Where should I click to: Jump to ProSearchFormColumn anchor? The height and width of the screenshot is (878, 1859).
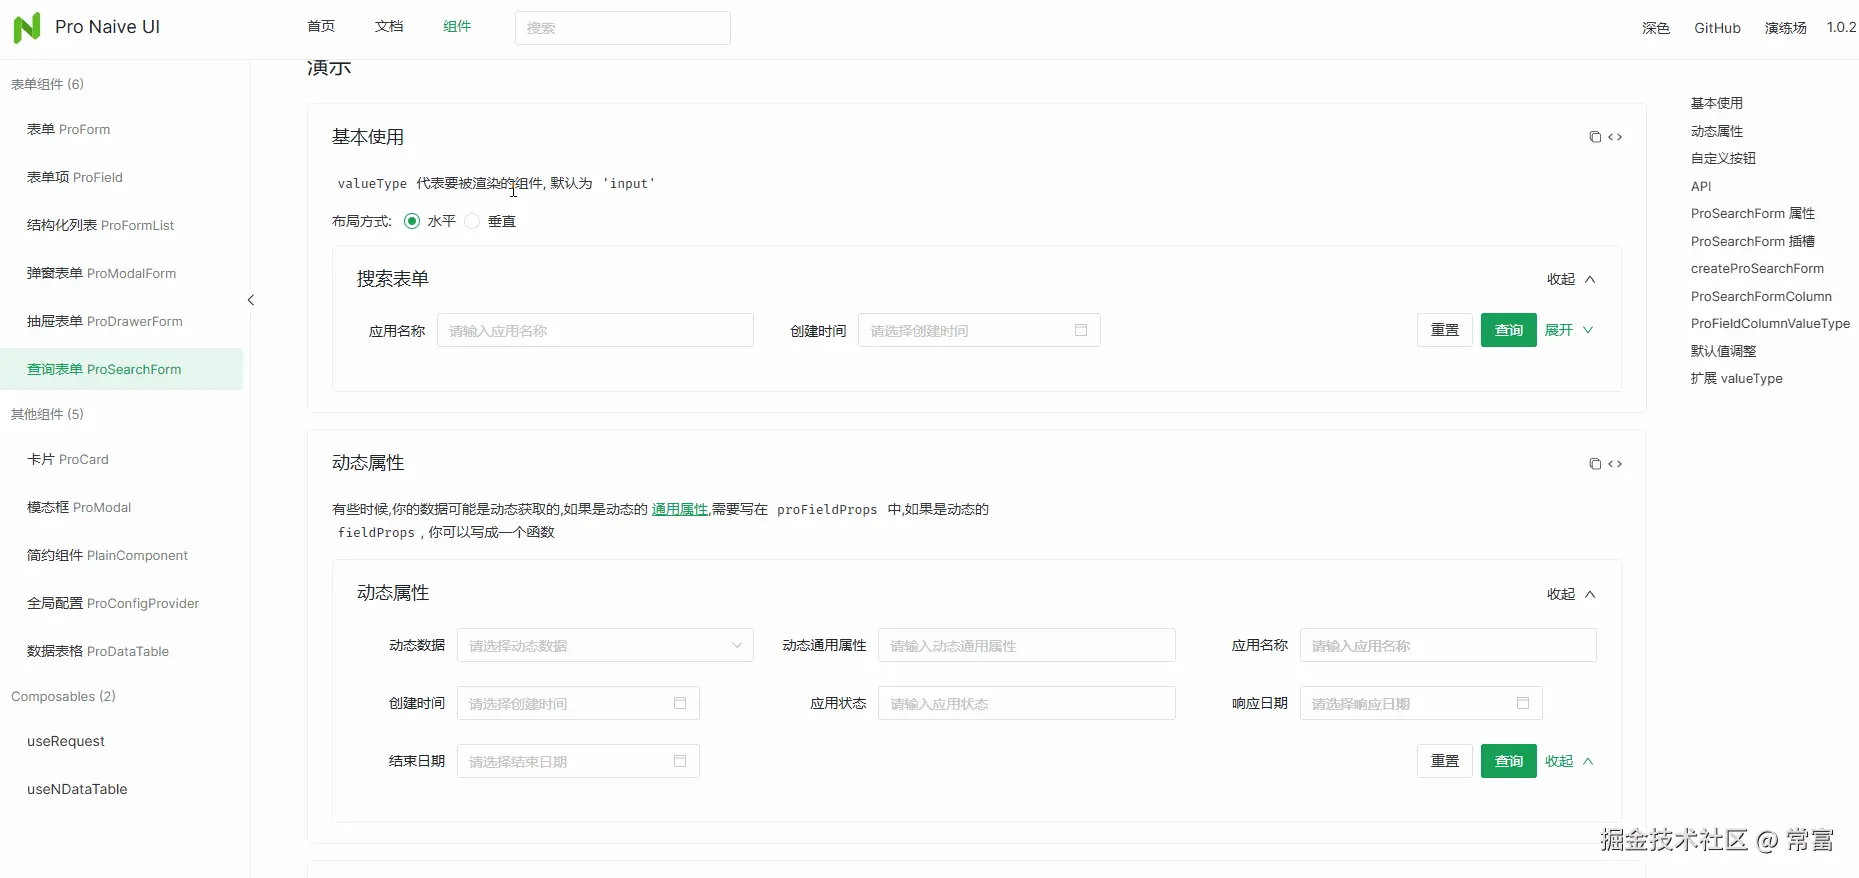pyautogui.click(x=1761, y=296)
